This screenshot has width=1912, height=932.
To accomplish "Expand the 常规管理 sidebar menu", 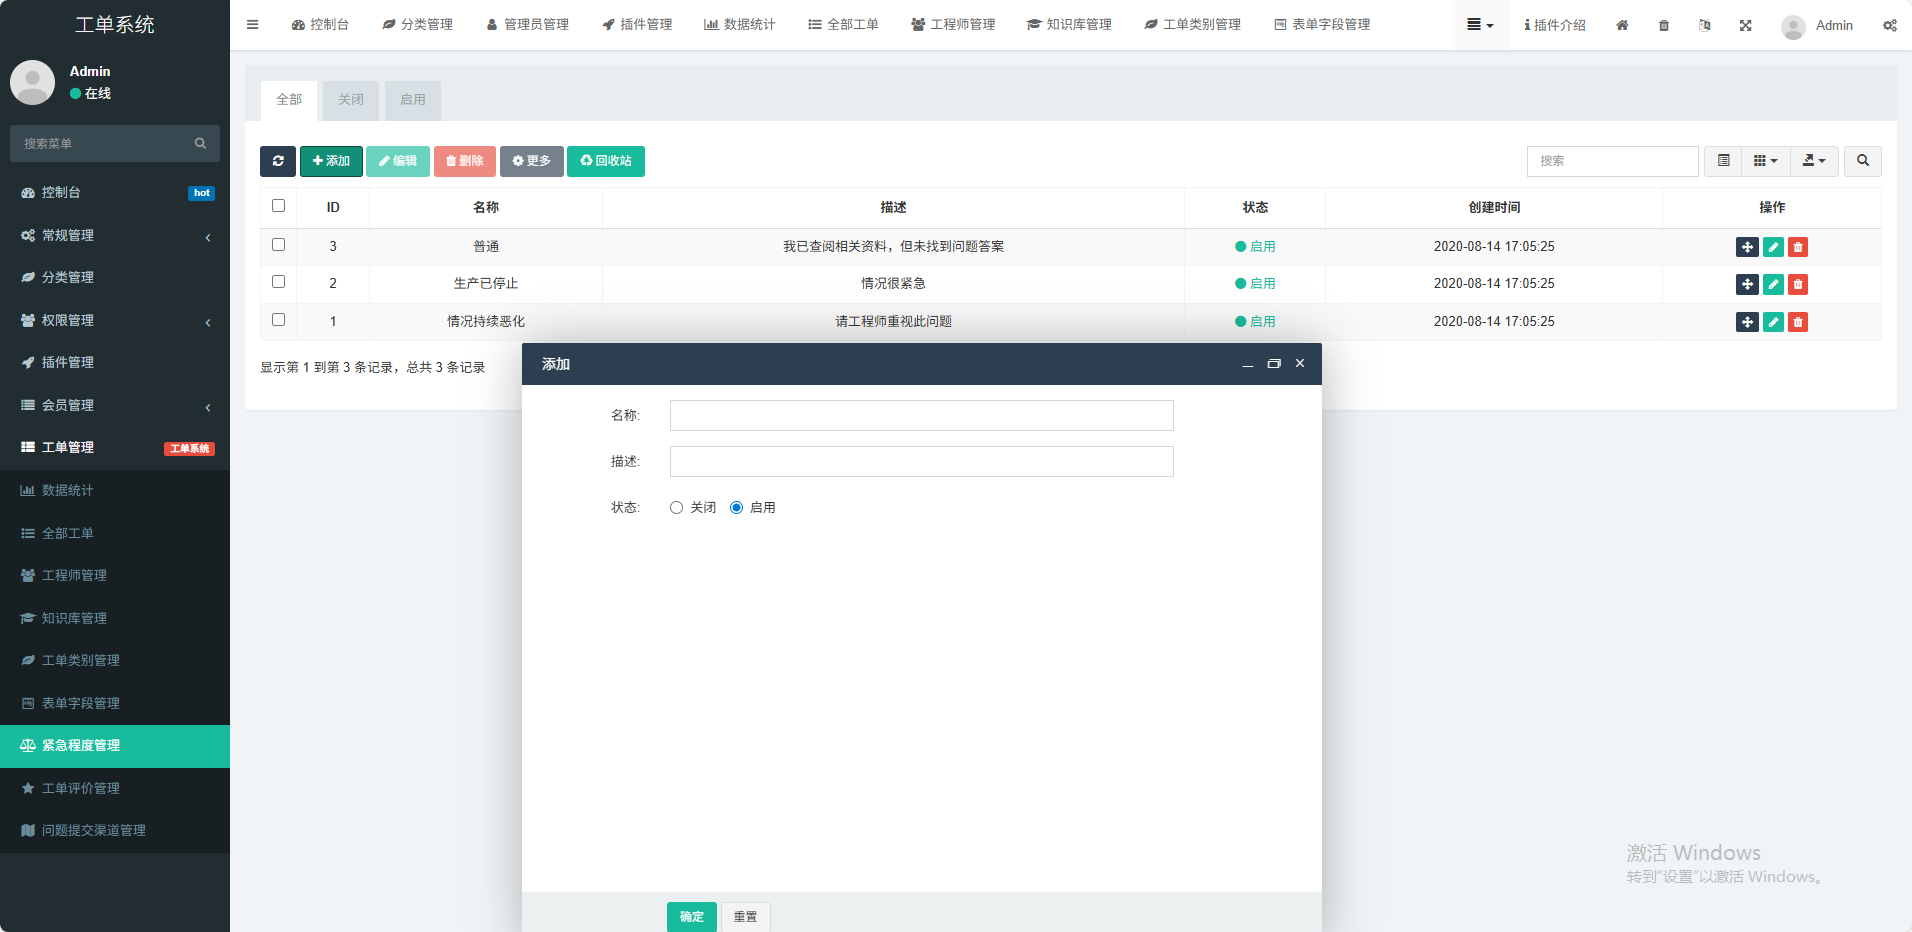I will 115,235.
